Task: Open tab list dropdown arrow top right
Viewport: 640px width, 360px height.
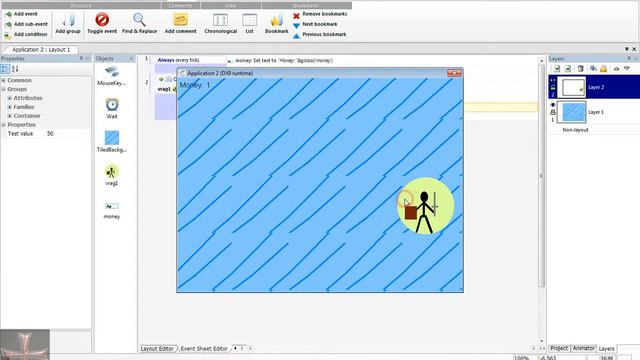Action: click(x=627, y=49)
